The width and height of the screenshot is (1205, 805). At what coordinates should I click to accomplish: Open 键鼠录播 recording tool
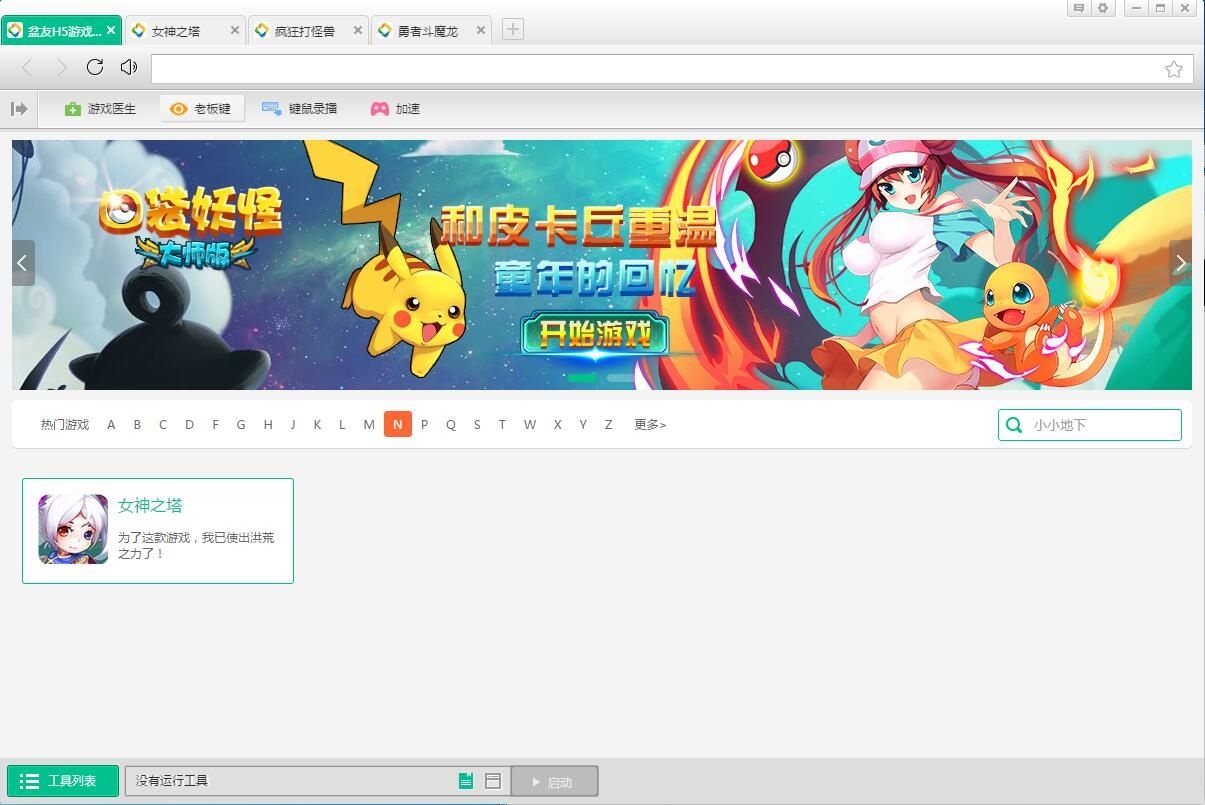301,108
